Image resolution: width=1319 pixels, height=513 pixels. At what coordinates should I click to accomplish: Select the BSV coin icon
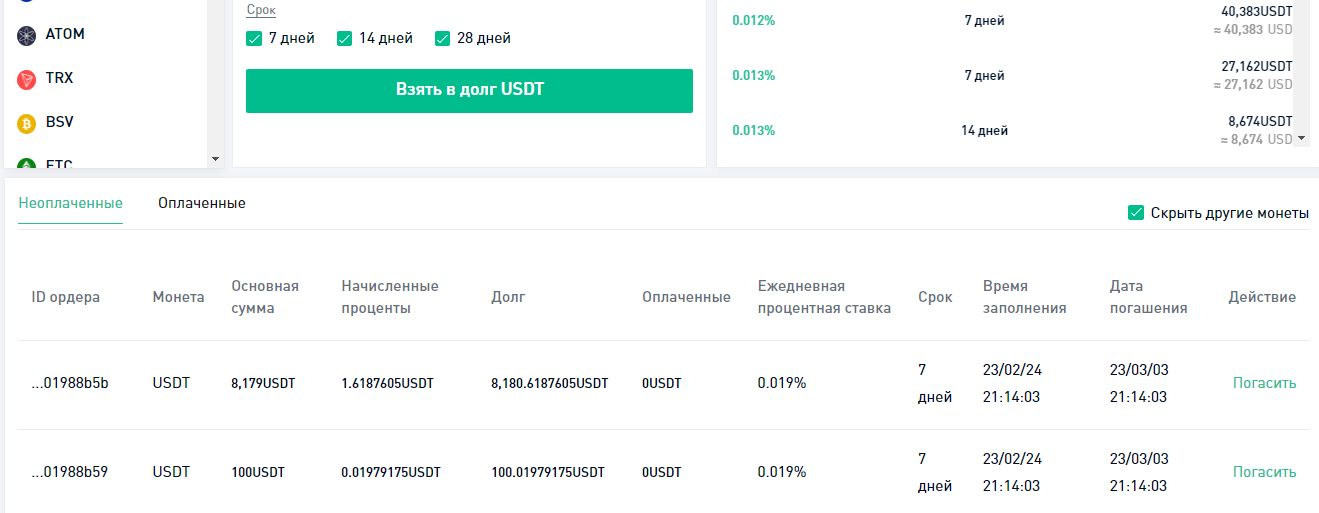26,122
